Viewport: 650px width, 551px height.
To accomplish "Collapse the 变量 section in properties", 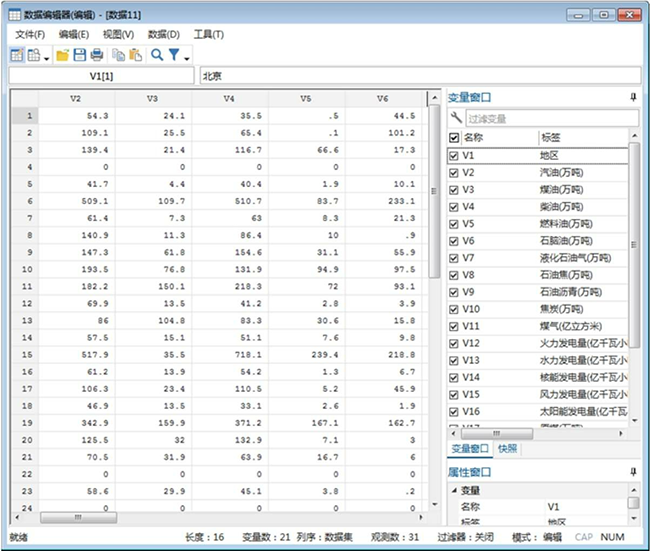I will tap(454, 490).
